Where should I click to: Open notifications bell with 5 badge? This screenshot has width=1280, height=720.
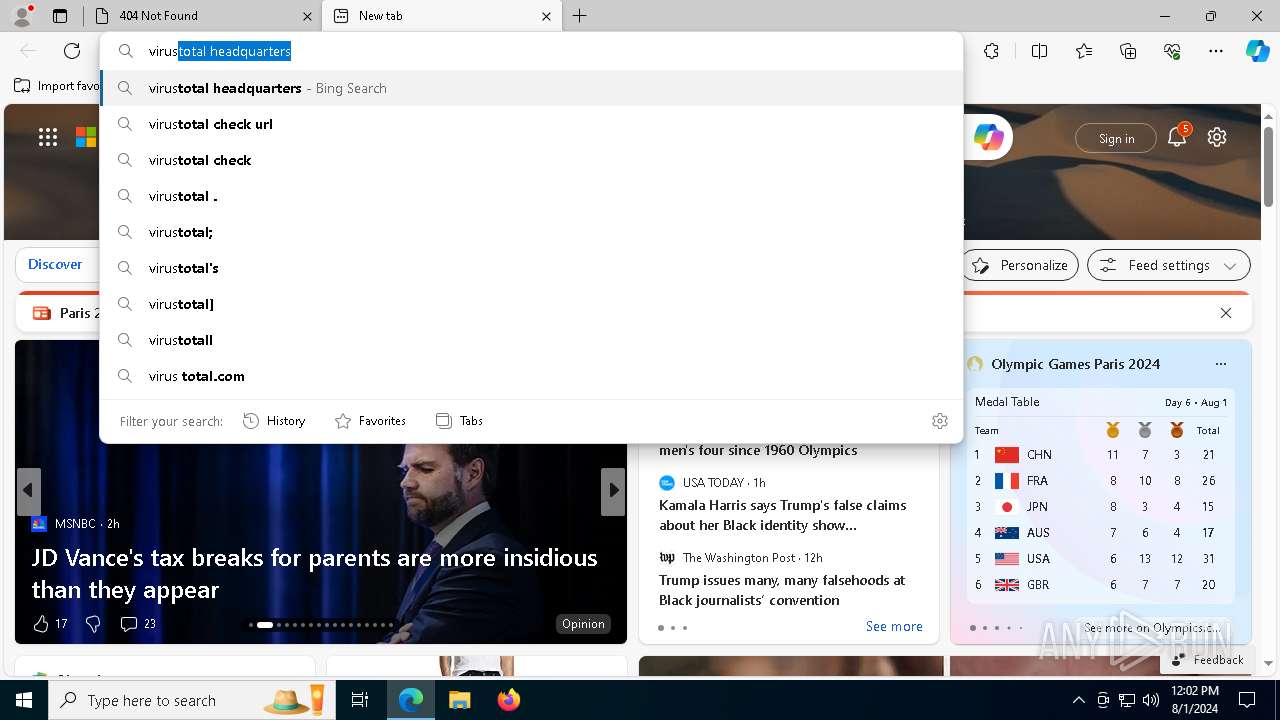point(1177,137)
